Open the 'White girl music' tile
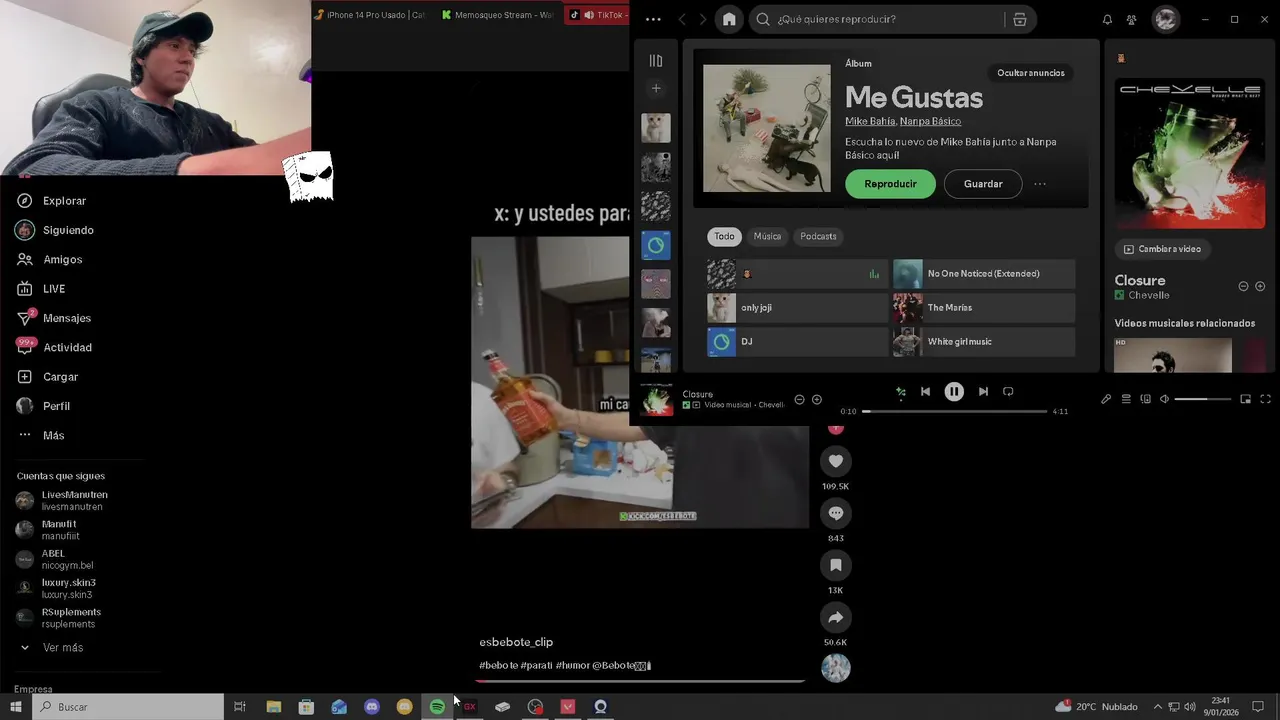This screenshot has width=1280, height=720. tap(984, 342)
